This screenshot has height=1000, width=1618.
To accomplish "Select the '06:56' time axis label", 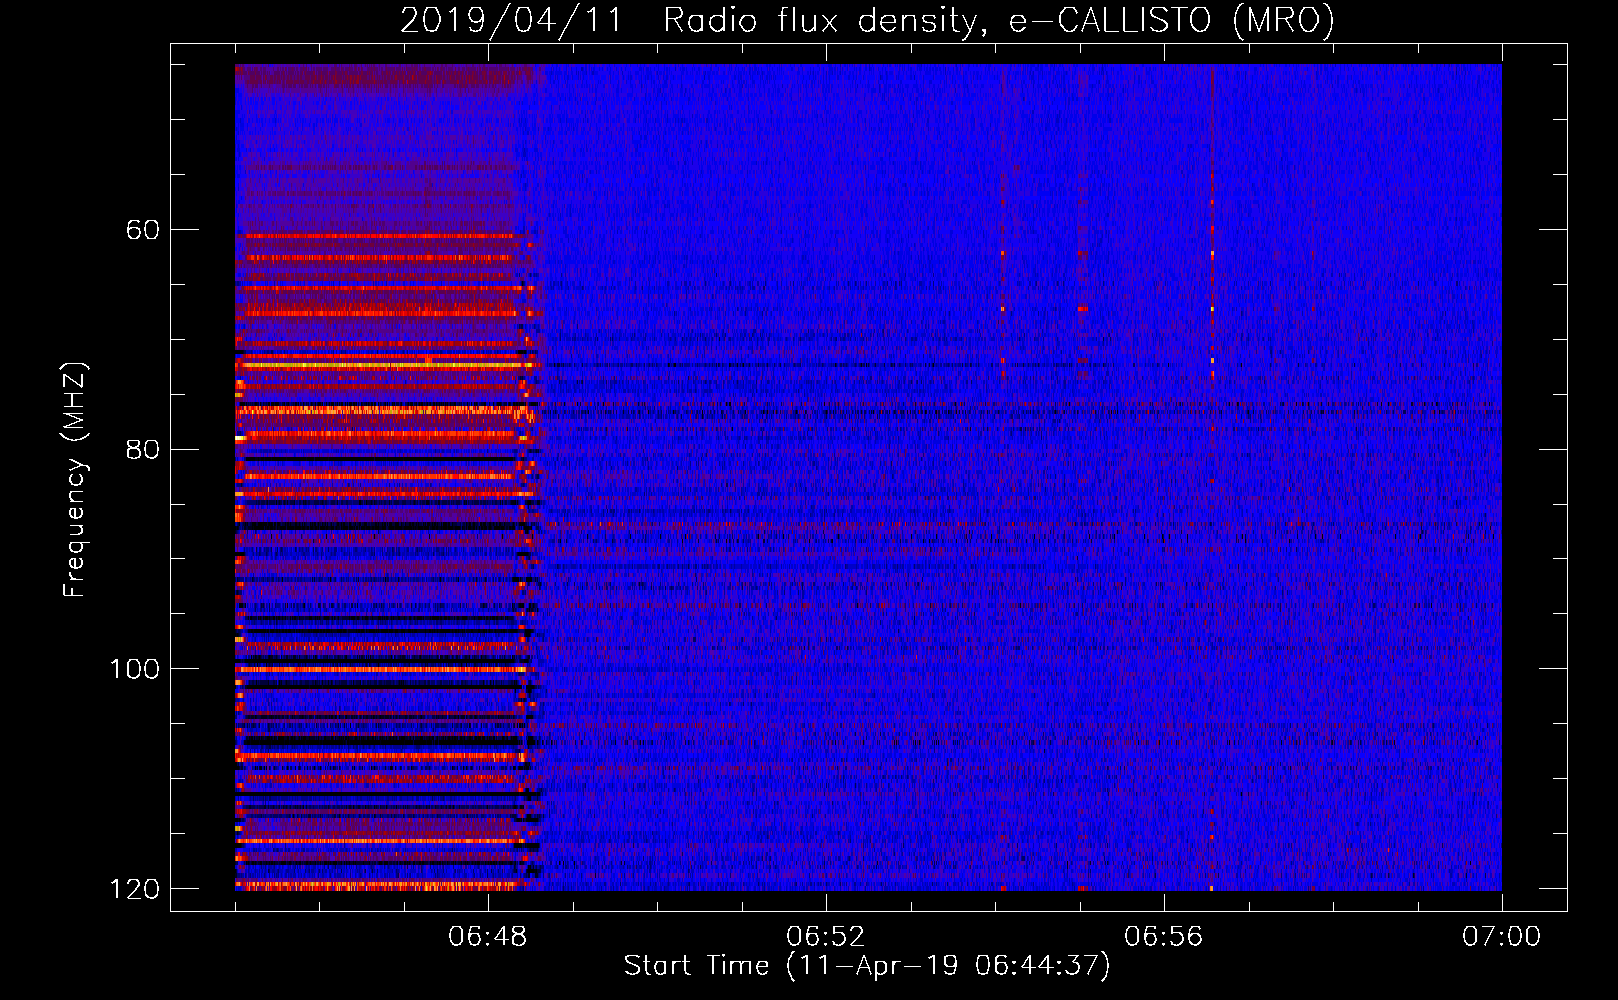I will pos(1163,937).
